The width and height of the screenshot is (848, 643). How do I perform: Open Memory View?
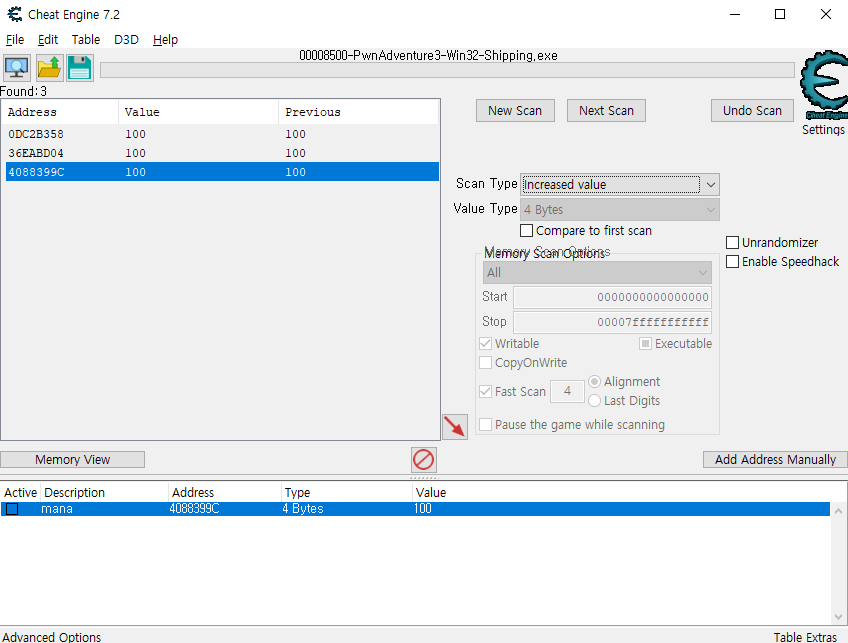pos(72,460)
